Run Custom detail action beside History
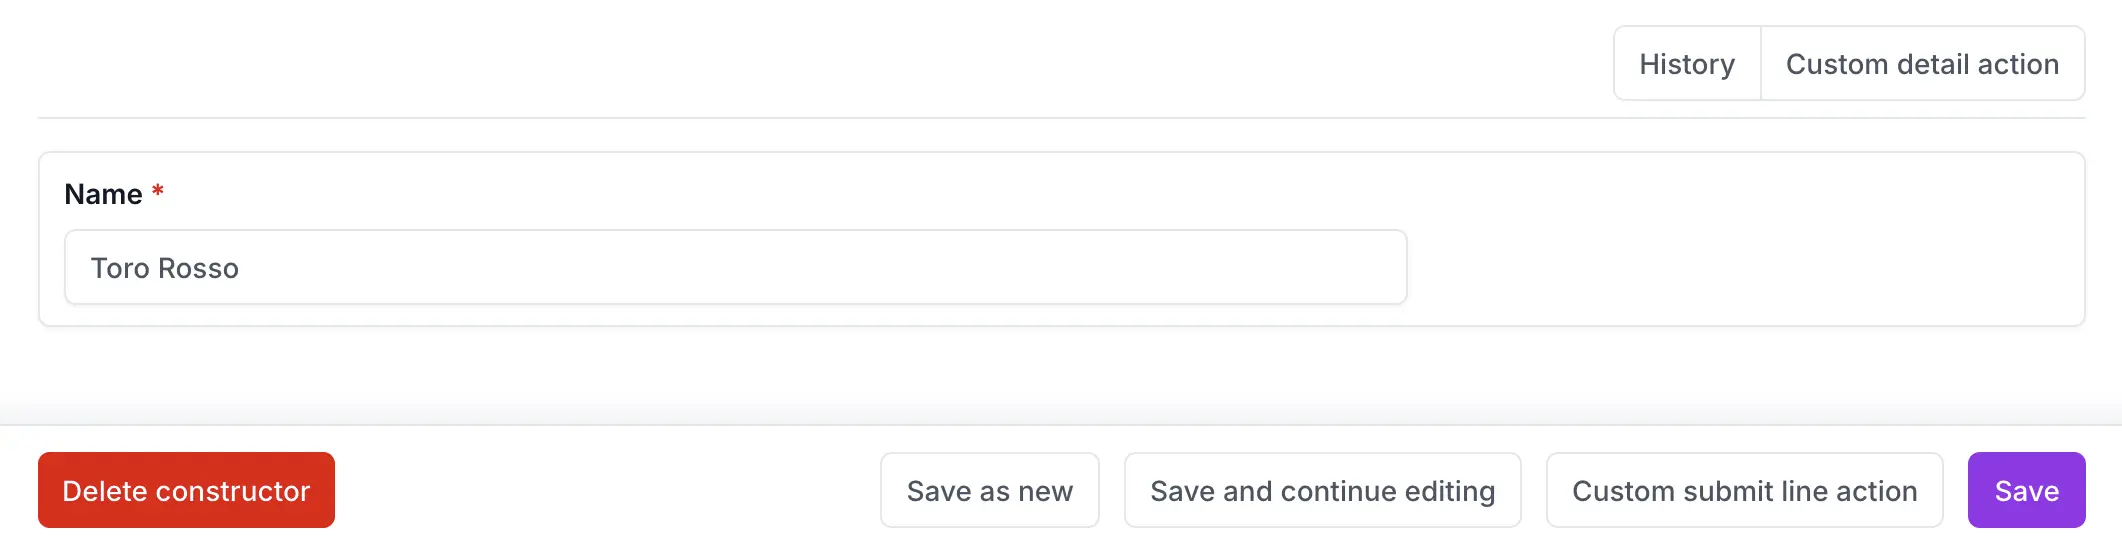 point(1922,64)
